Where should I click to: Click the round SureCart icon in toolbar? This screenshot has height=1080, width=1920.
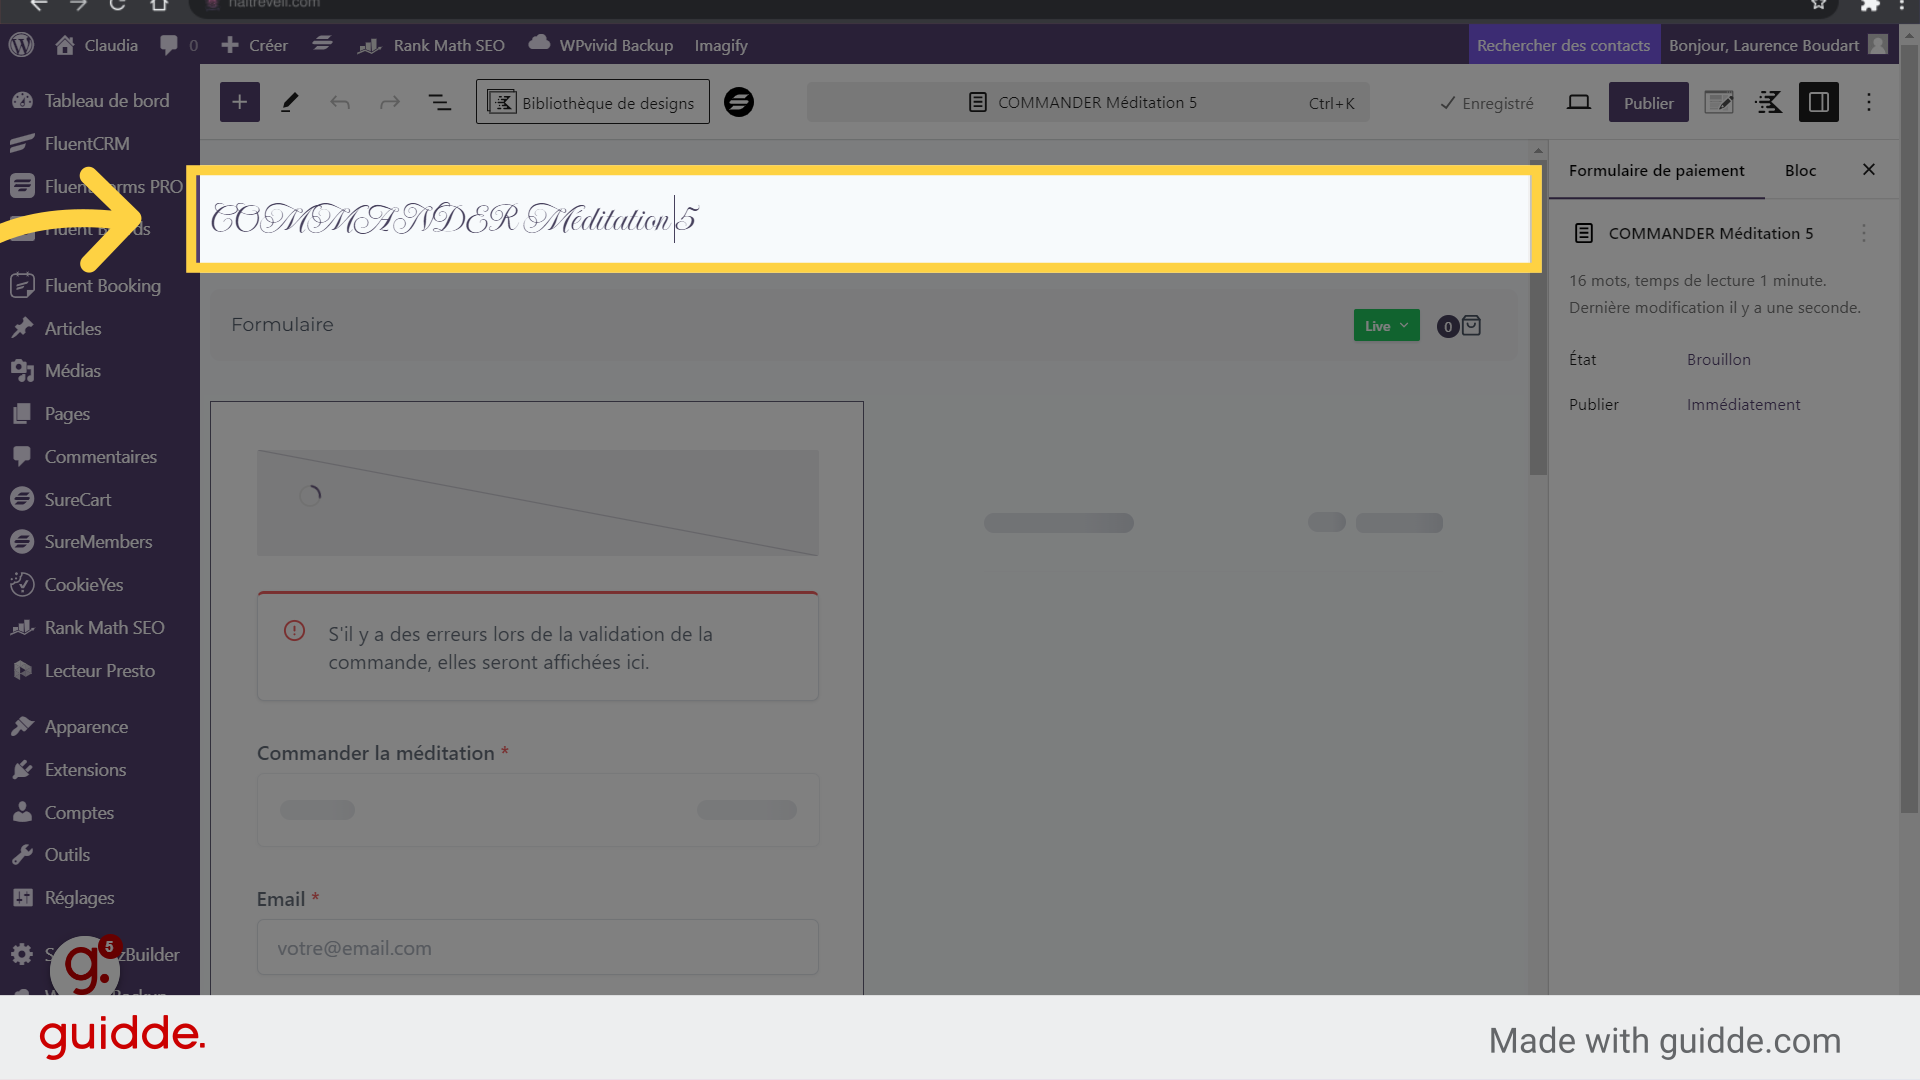739,102
